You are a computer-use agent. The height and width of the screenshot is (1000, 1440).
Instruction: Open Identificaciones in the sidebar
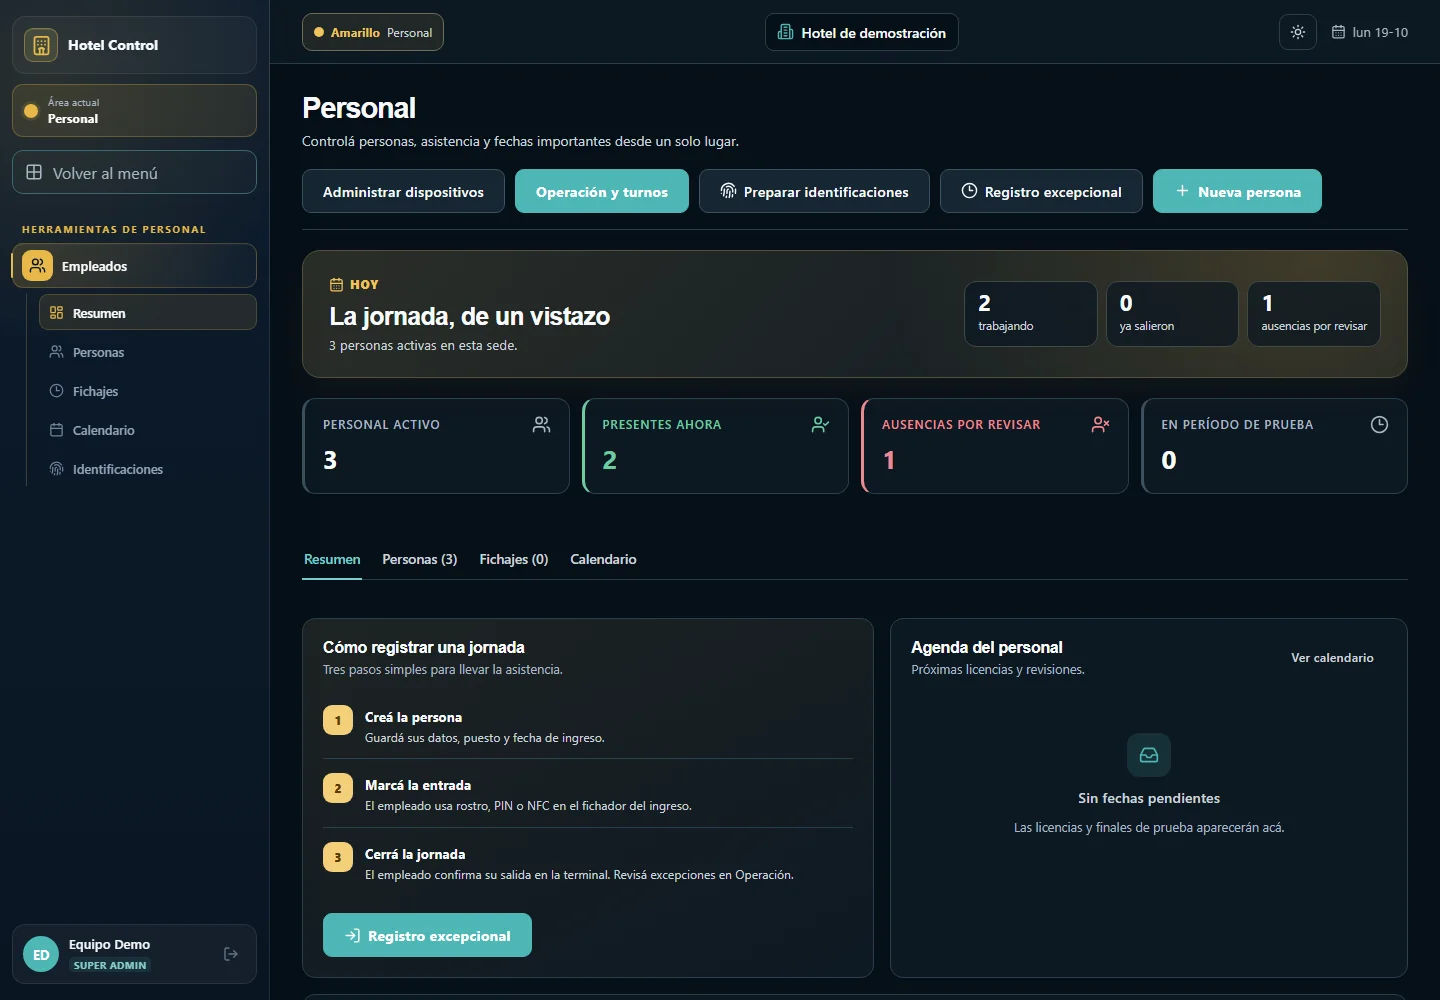click(x=148, y=469)
